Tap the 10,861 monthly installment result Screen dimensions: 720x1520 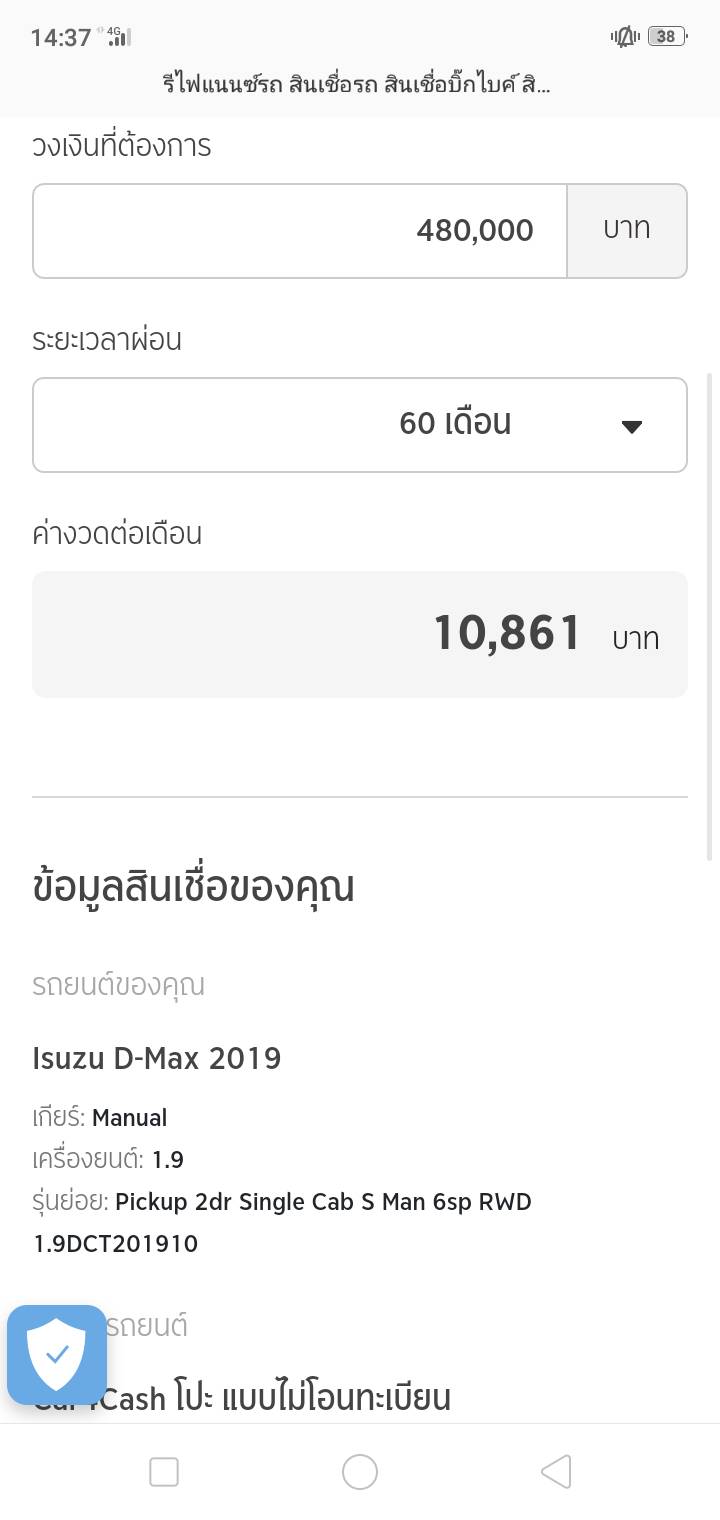click(508, 634)
